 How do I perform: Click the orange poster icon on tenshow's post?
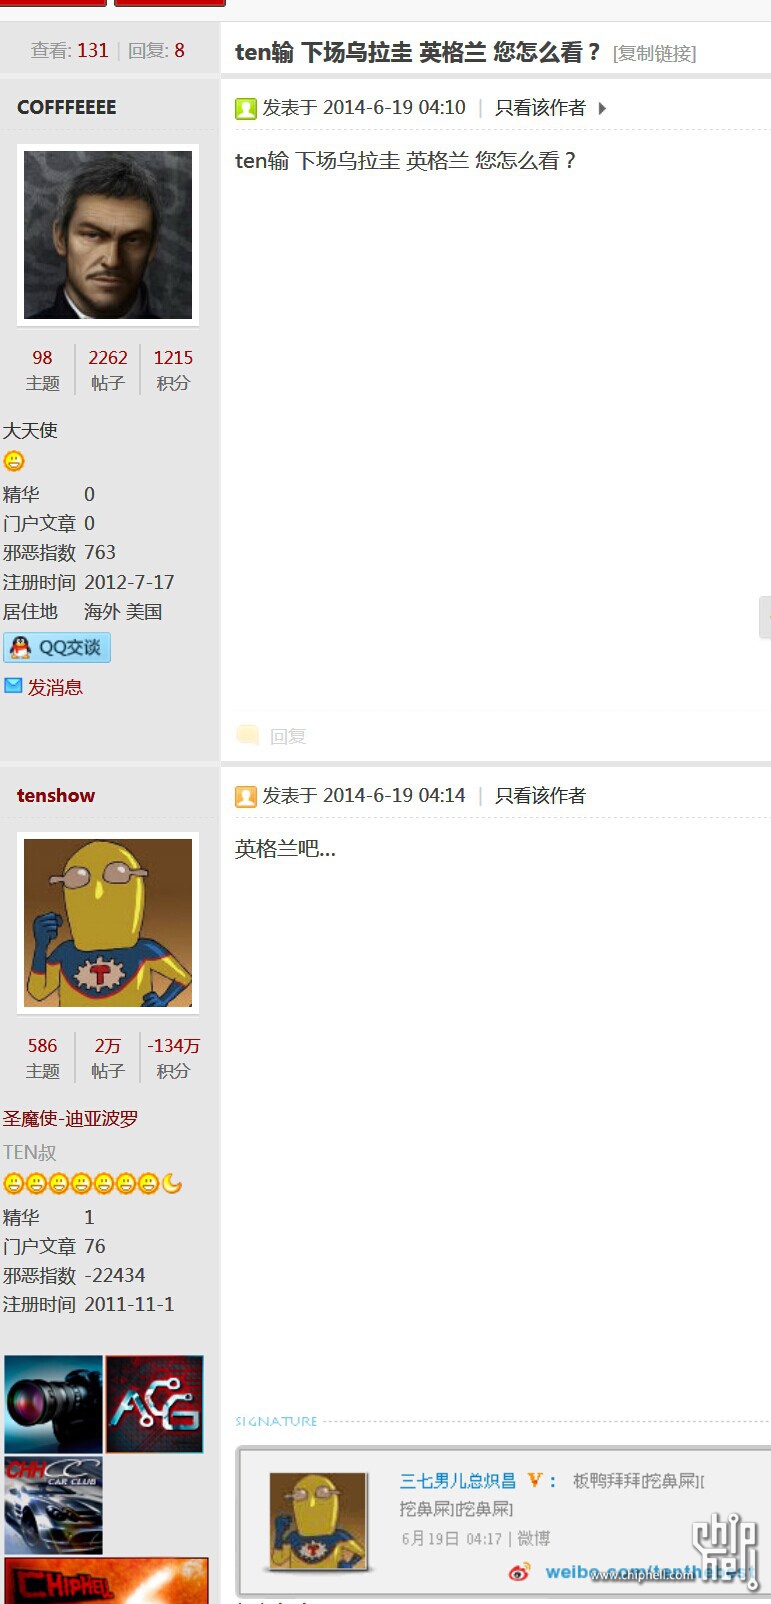coord(246,796)
